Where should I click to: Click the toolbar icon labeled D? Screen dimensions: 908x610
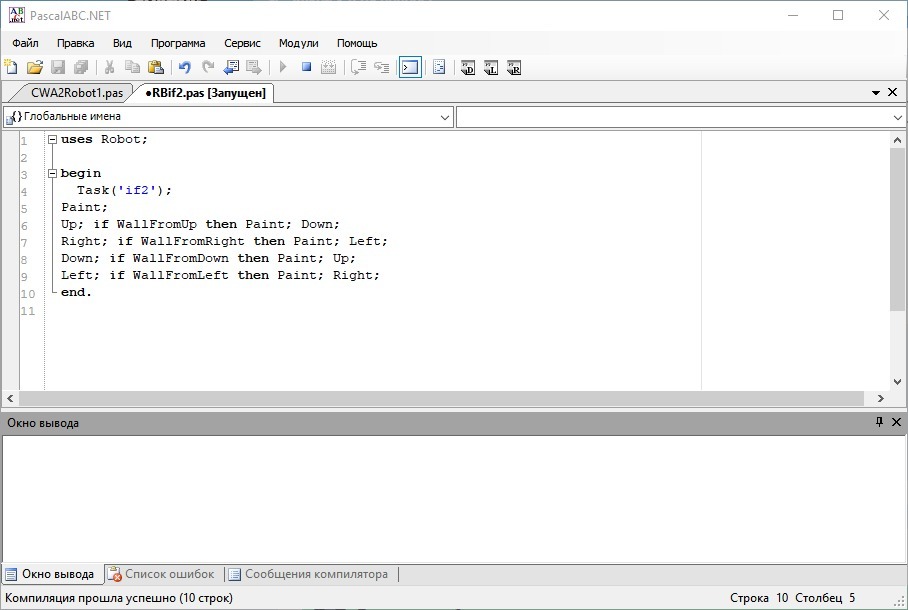(467, 68)
